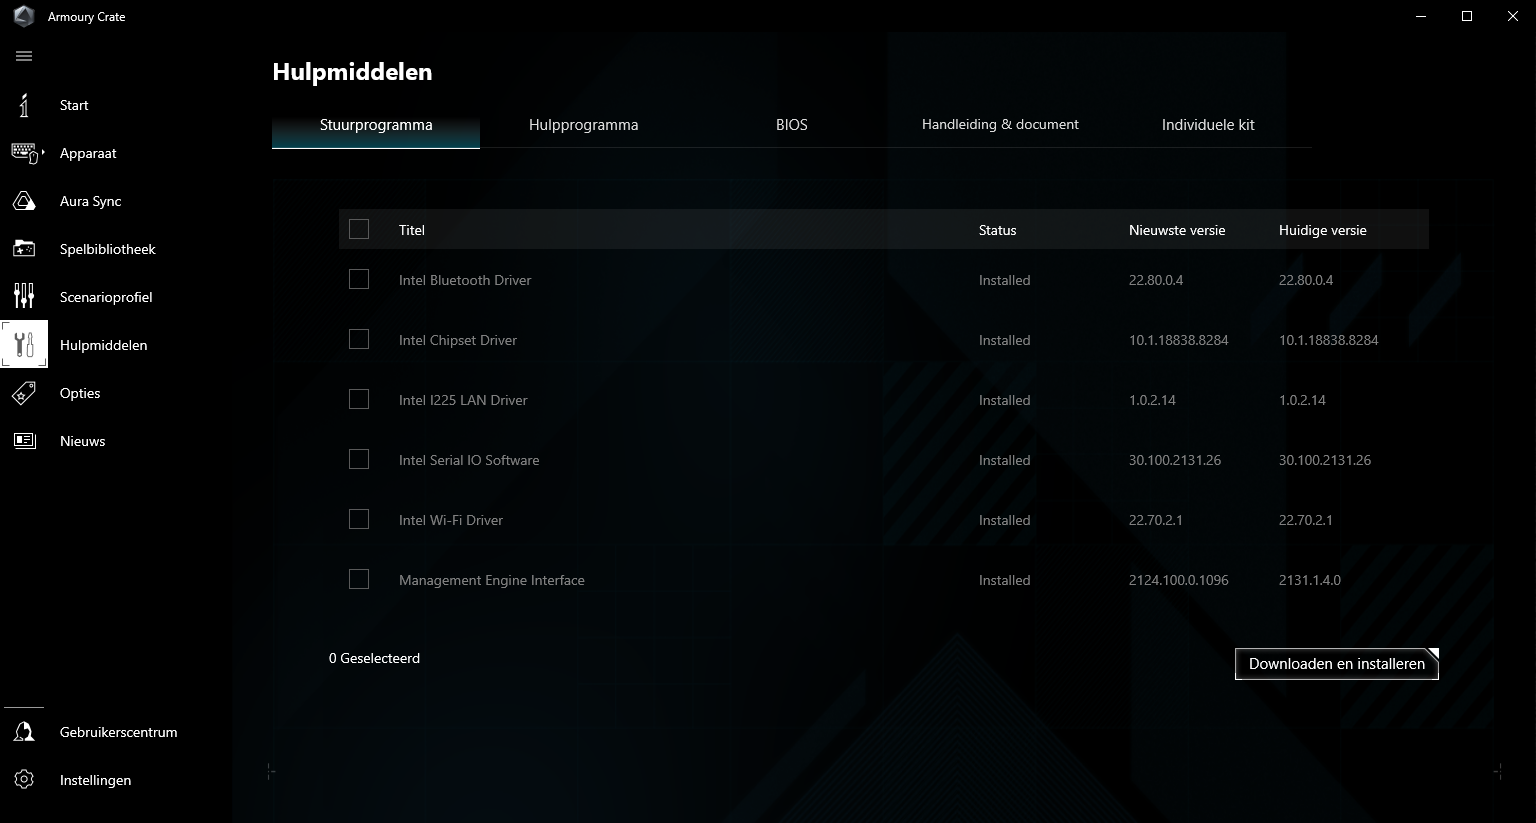Click current version 2131.1.4.0 value

tap(1310, 580)
